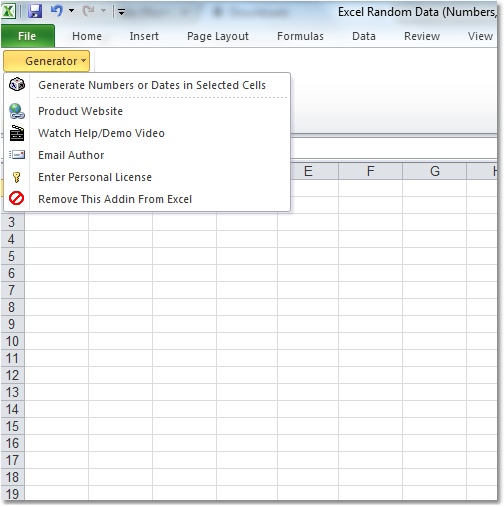Choose Generate Numbers or Dates in Selected Cells

coord(152,85)
